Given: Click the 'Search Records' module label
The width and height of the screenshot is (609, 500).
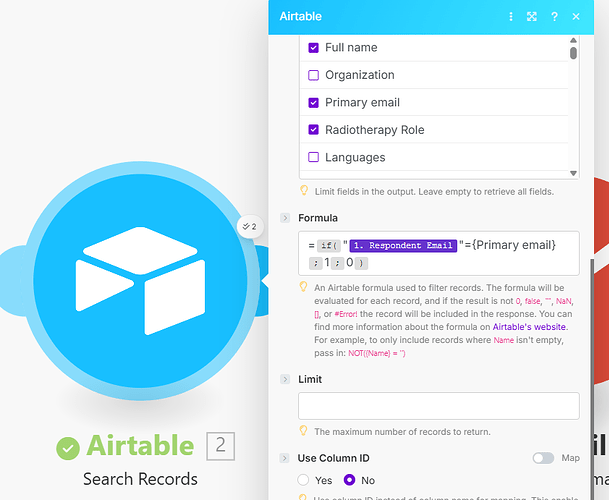Looking at the screenshot, I should click(140, 479).
